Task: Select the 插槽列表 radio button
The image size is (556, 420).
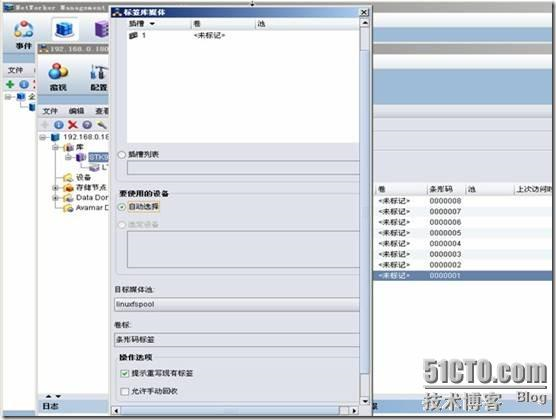Action: tap(122, 155)
